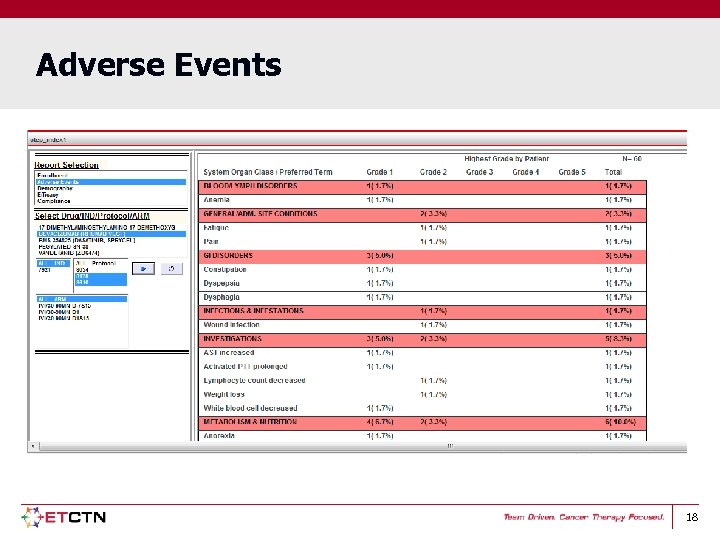Screen dimensions: 720x540
Task: Select the All ARM entry
Action: pos(82,299)
